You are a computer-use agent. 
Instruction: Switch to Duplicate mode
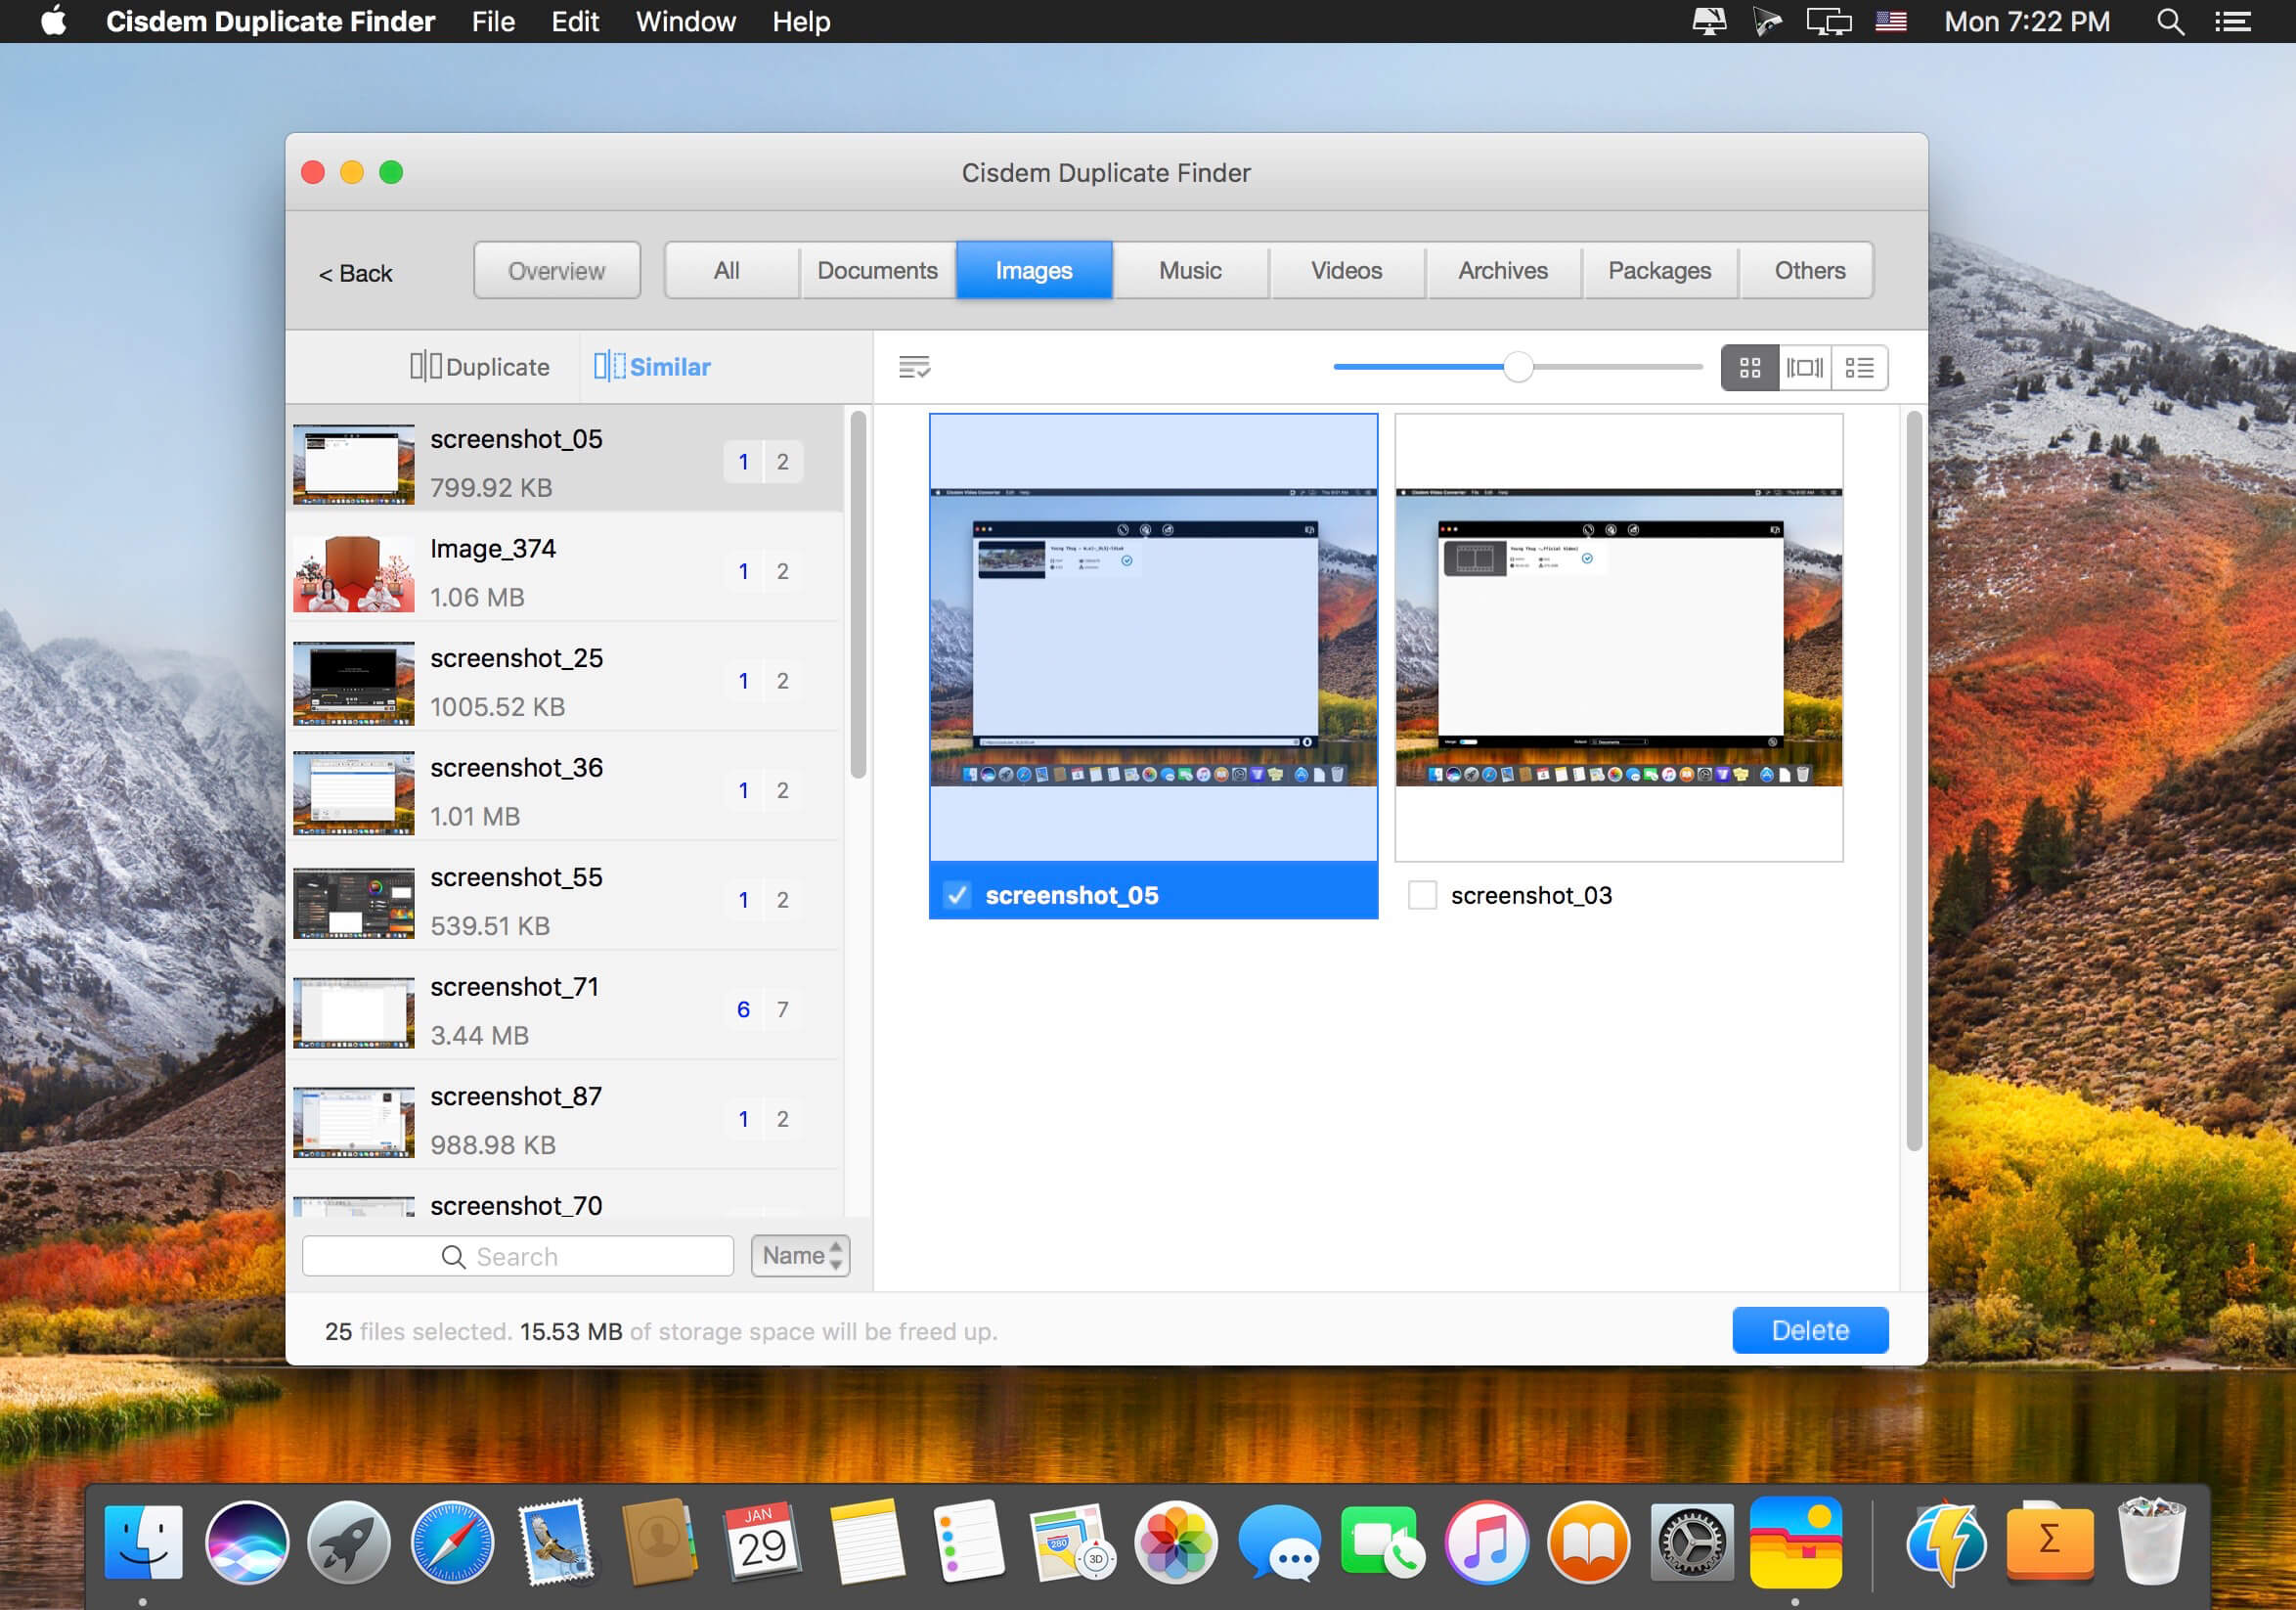click(x=480, y=367)
